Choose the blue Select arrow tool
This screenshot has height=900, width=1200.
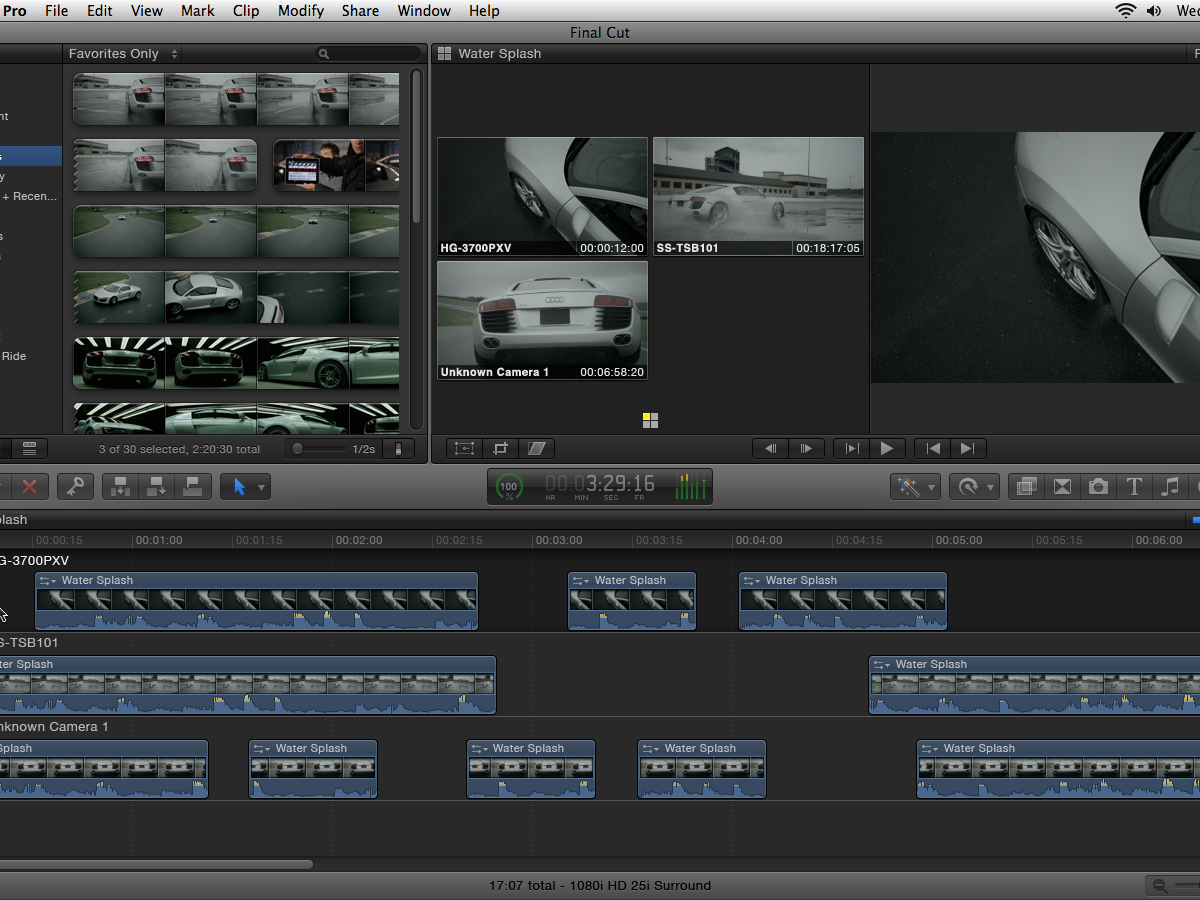(239, 487)
